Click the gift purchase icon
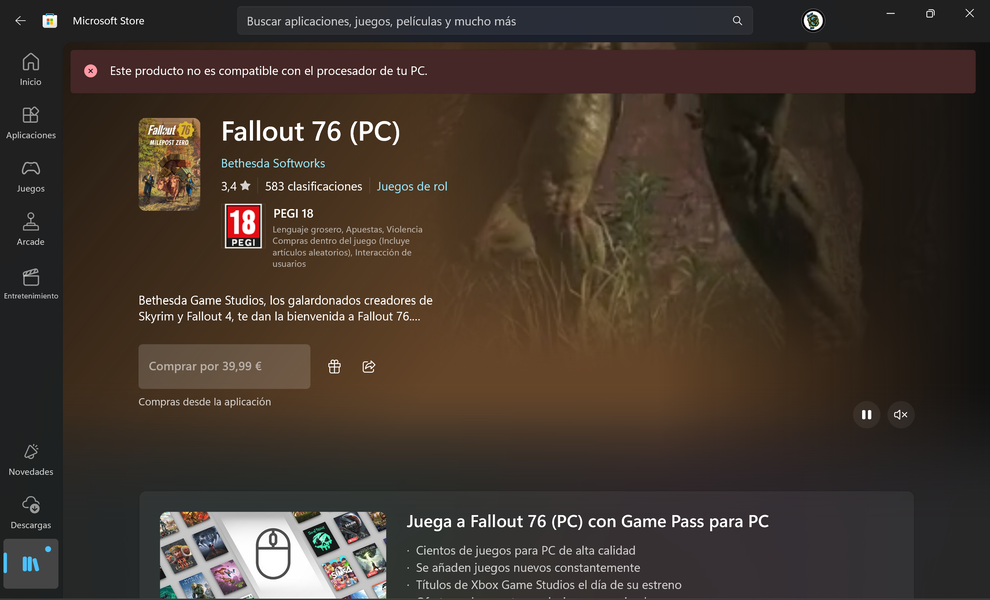The image size is (990, 600). (335, 366)
